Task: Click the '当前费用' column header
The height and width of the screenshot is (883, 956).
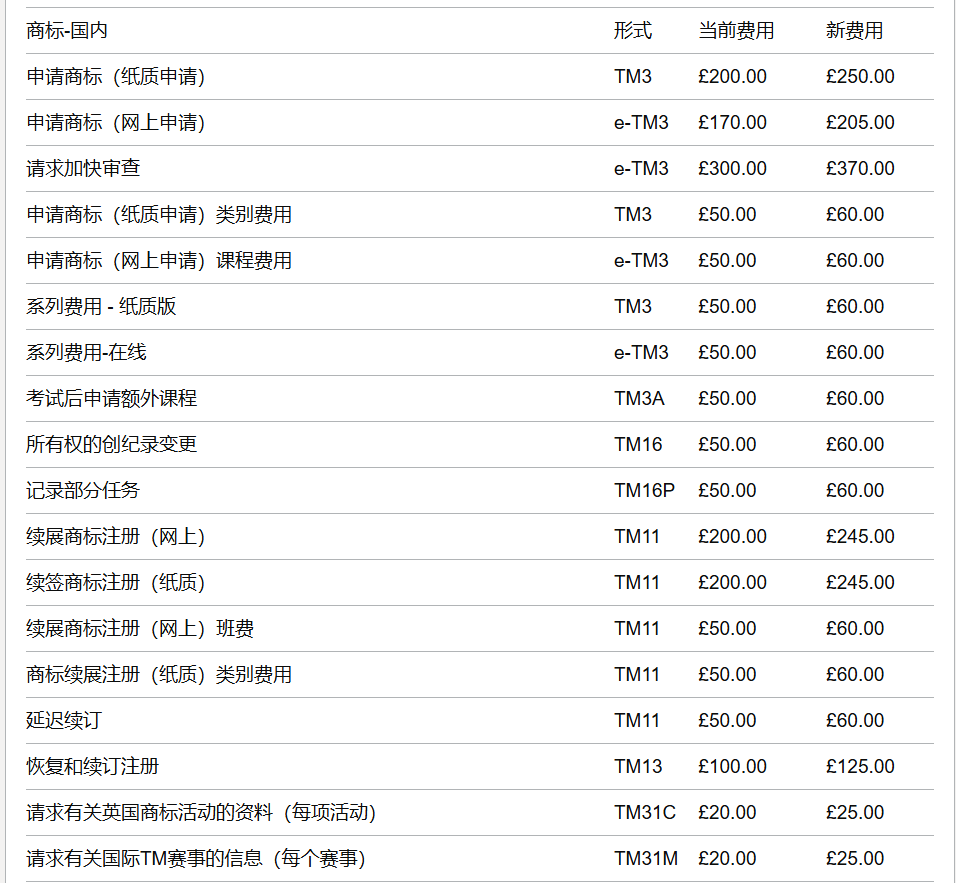Action: click(737, 30)
